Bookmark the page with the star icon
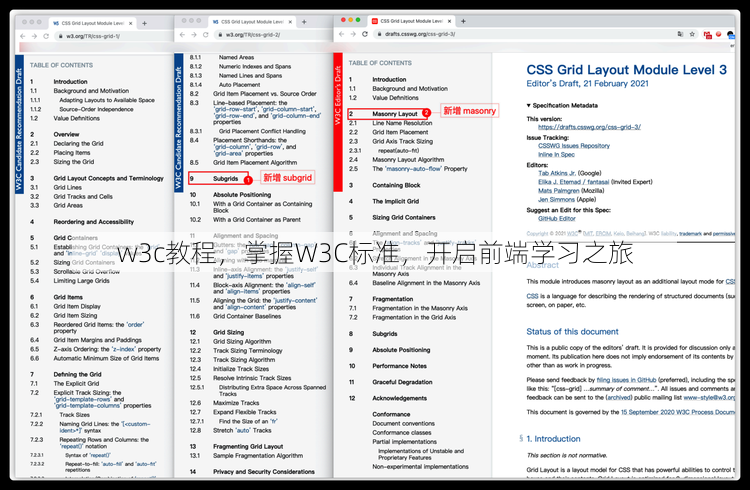 (692, 34)
